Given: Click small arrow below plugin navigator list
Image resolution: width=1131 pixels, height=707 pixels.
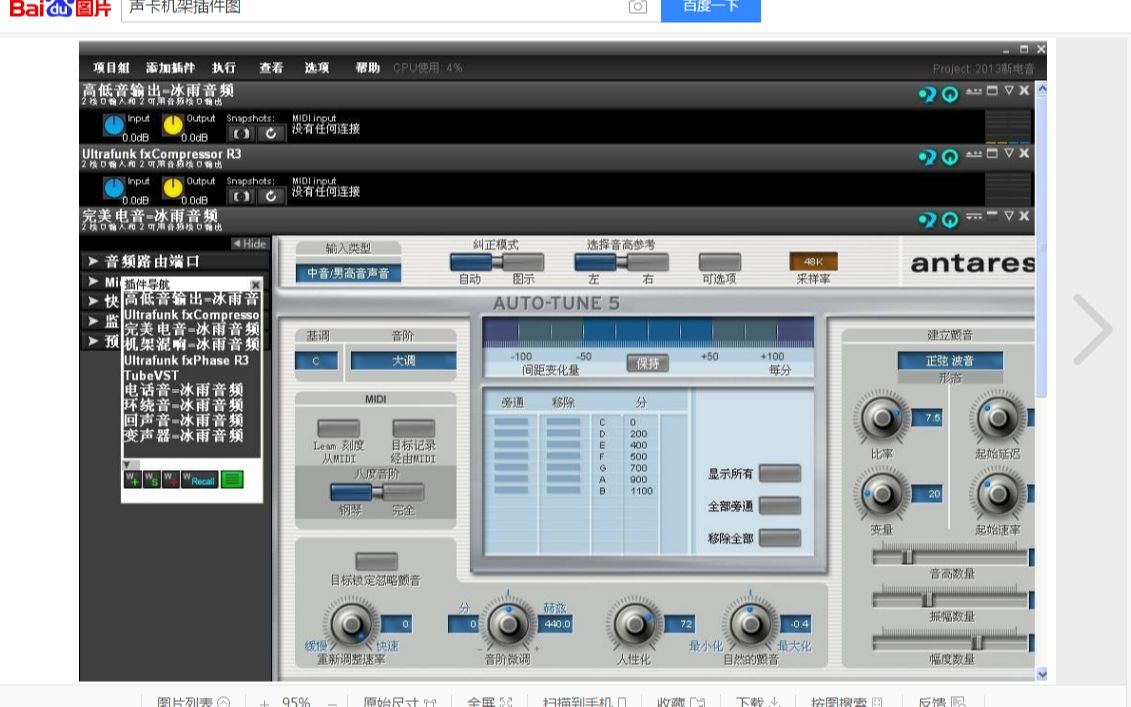Looking at the screenshot, I should 126,464.
